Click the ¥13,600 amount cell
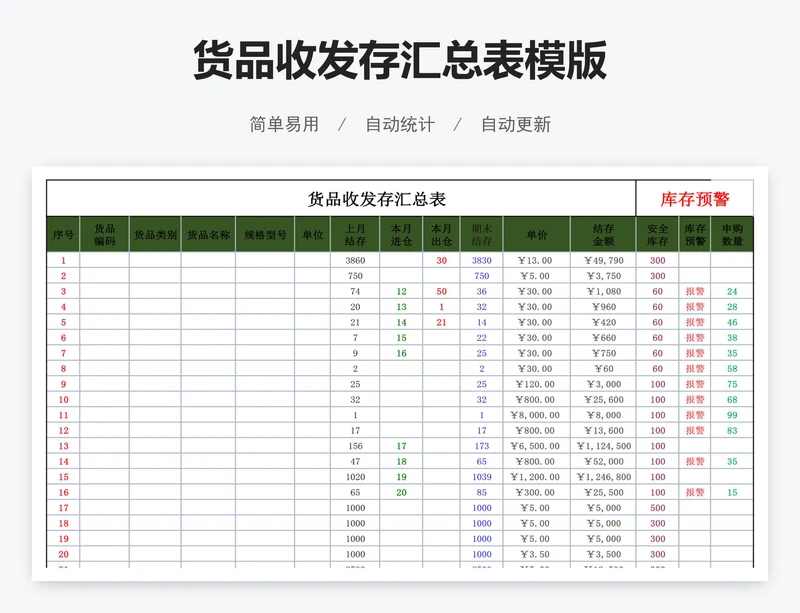Viewport: 800px width, 613px height. pyautogui.click(x=603, y=430)
